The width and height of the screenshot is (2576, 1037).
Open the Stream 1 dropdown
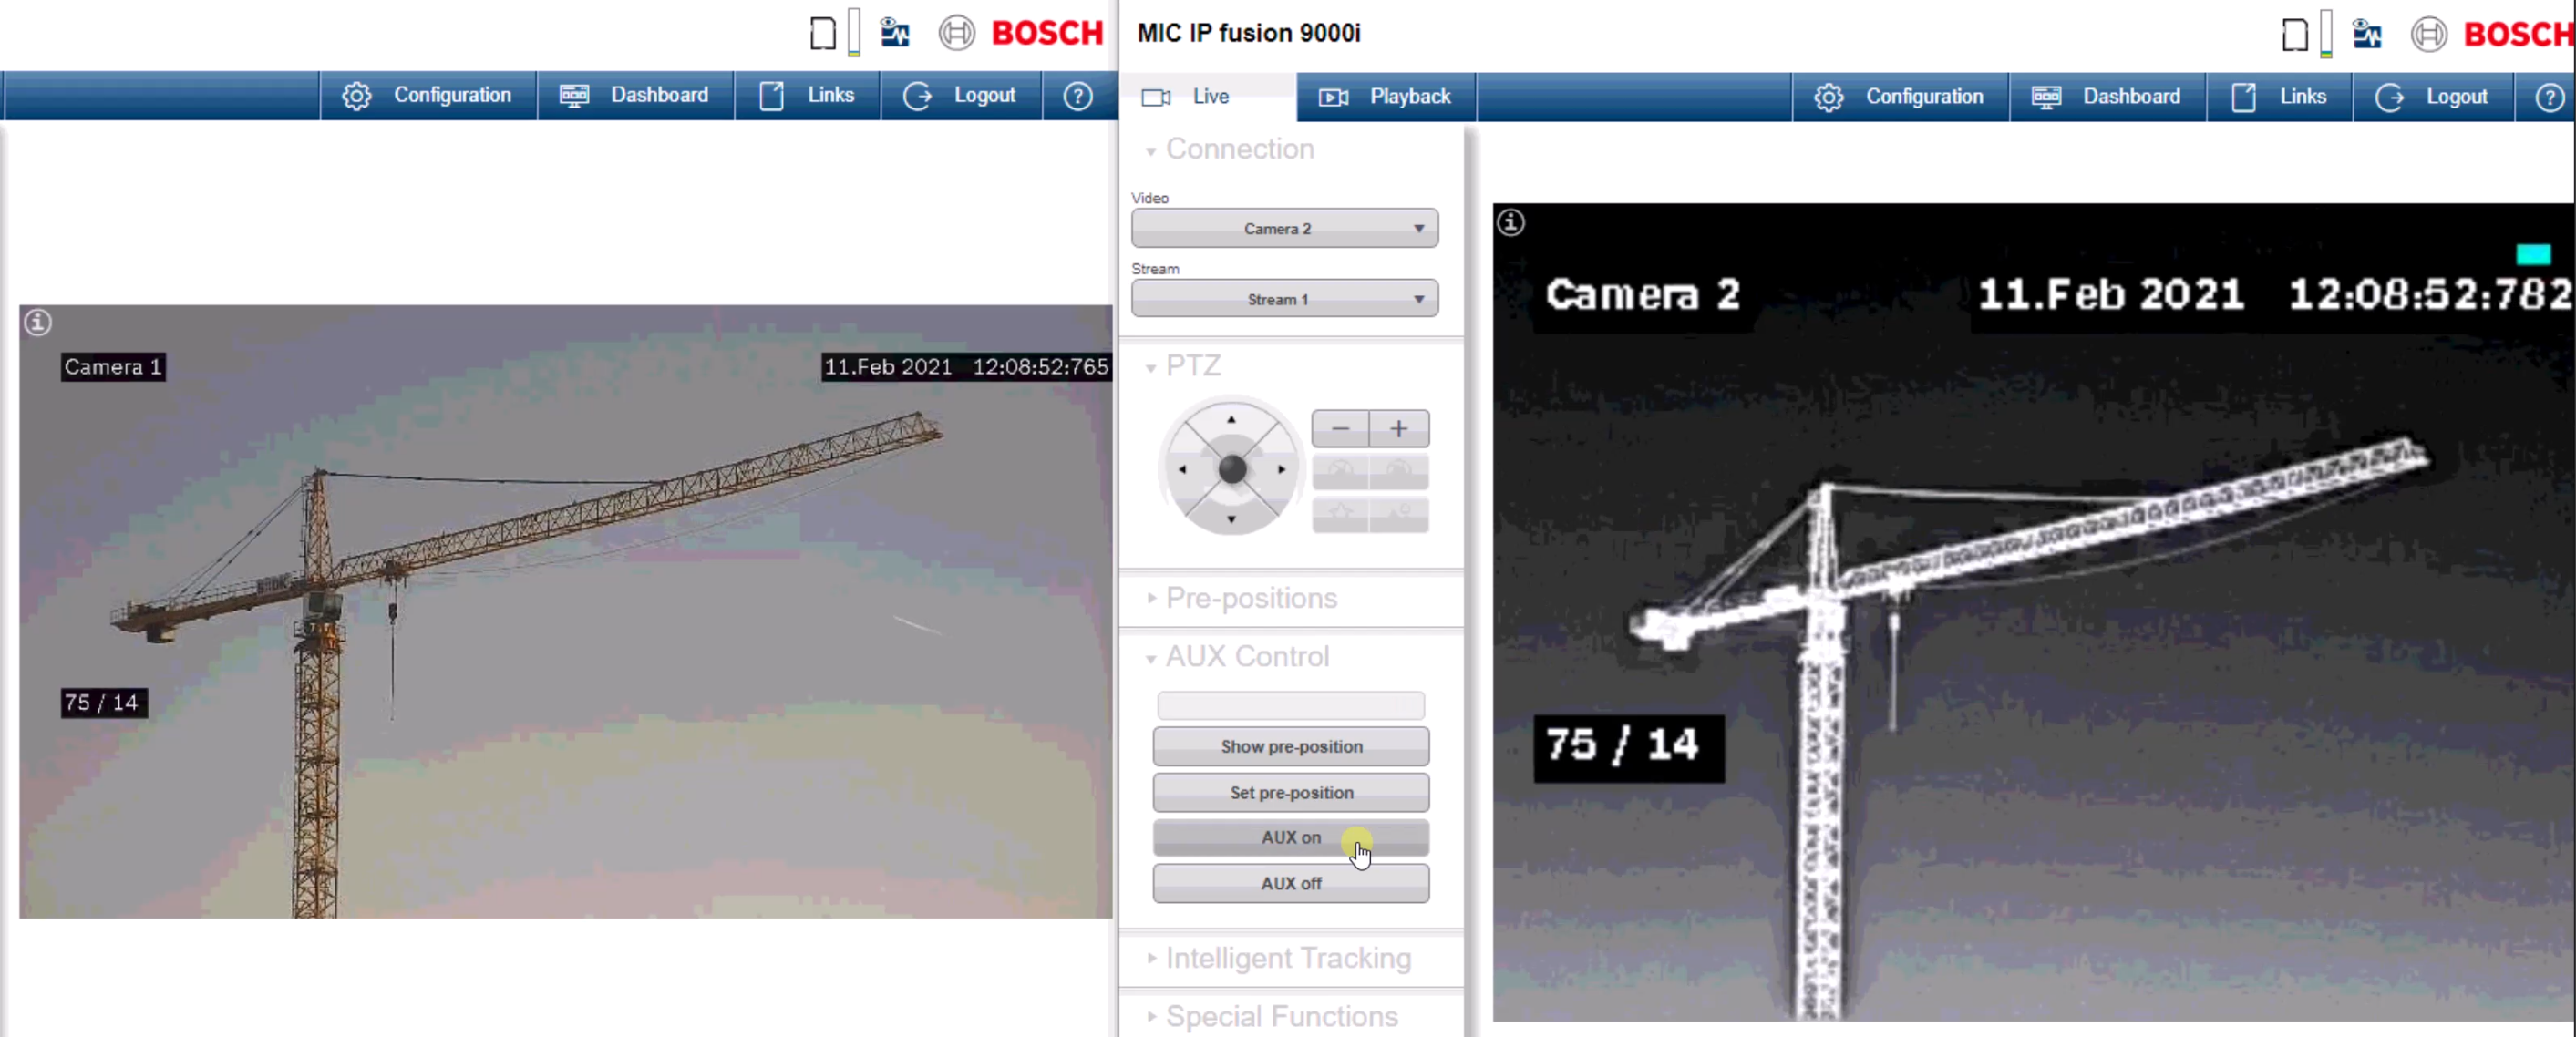tap(1284, 299)
